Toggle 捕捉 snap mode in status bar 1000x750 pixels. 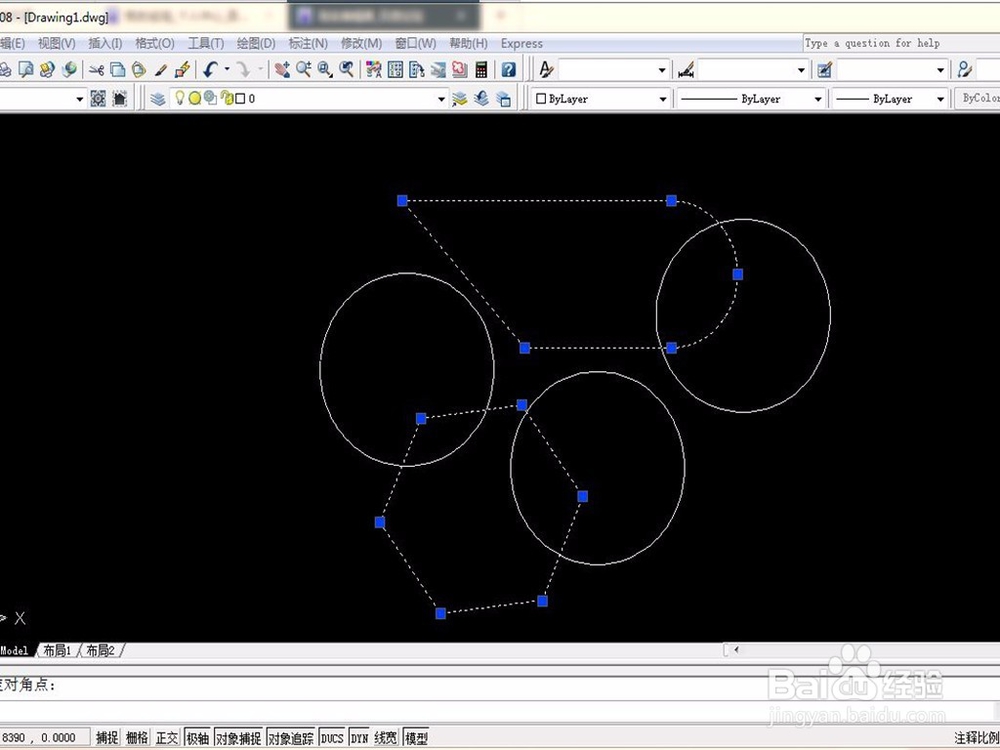coord(107,738)
